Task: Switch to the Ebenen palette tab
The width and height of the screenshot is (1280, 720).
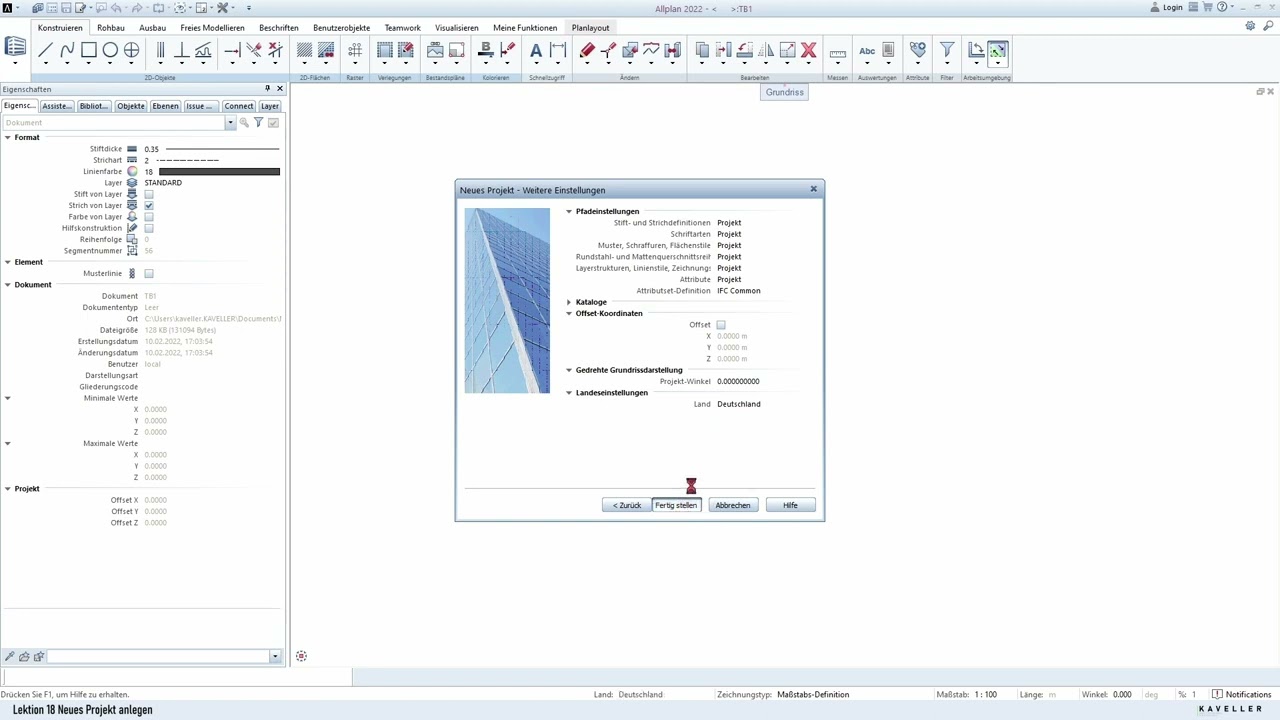Action: click(x=165, y=106)
